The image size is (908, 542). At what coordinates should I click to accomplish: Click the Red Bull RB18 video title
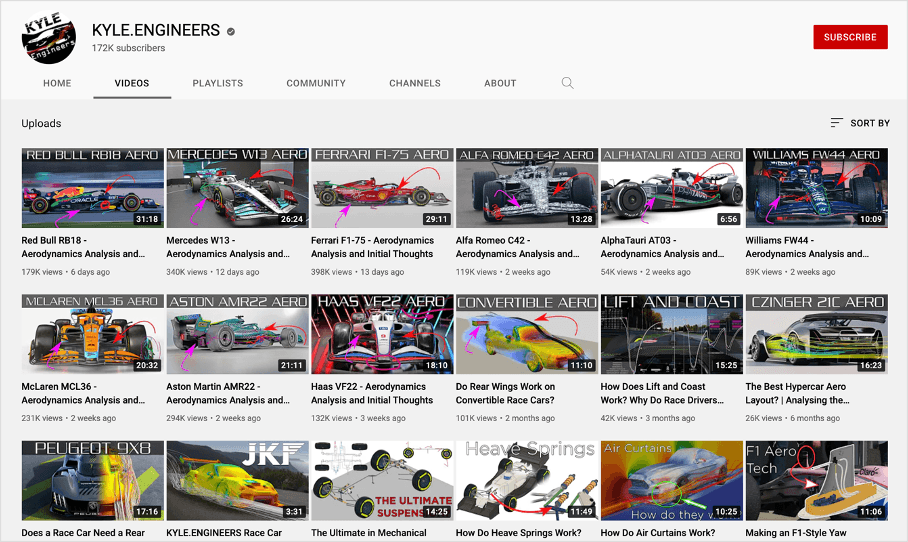83,247
